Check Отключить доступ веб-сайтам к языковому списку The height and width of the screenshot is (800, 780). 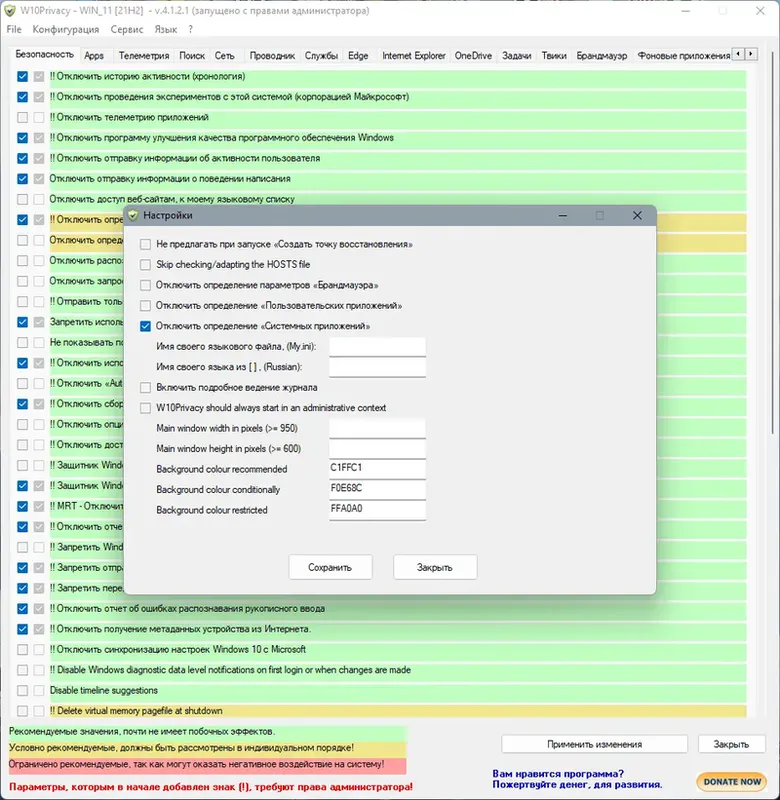point(22,199)
